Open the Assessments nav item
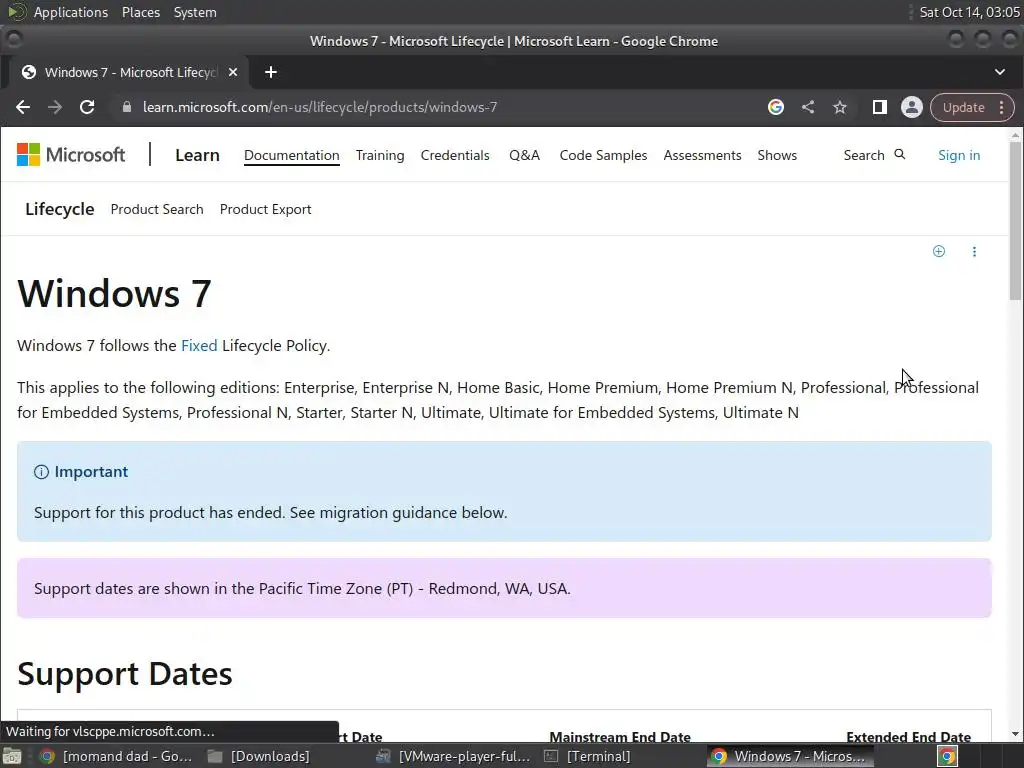Viewport: 1024px width, 768px height. click(x=703, y=155)
